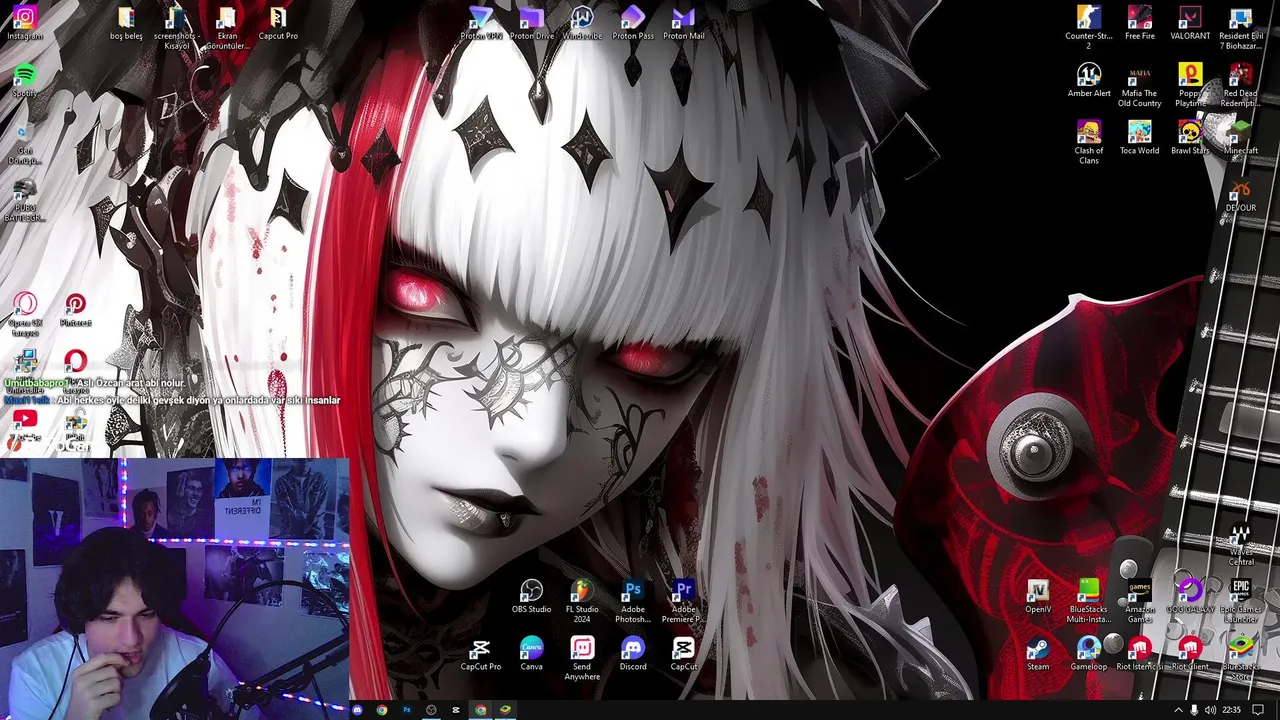This screenshot has height=720, width=1280.
Task: Launch the Riot Client shortcut
Action: click(1190, 654)
